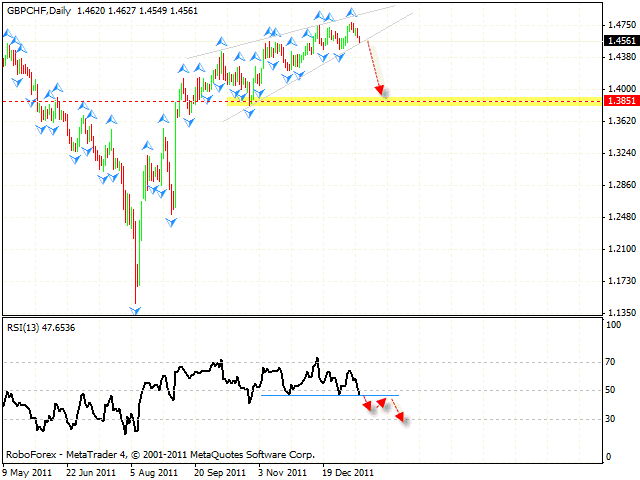The width and height of the screenshot is (640, 480).
Task: Click the 1.1350 value on price axis
Action: 616,312
